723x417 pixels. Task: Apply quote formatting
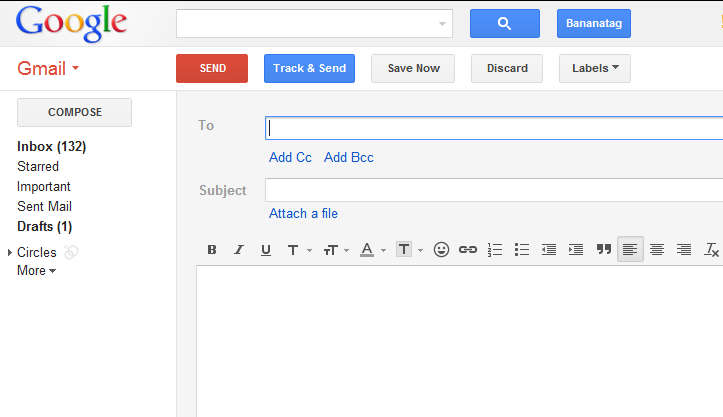point(603,250)
